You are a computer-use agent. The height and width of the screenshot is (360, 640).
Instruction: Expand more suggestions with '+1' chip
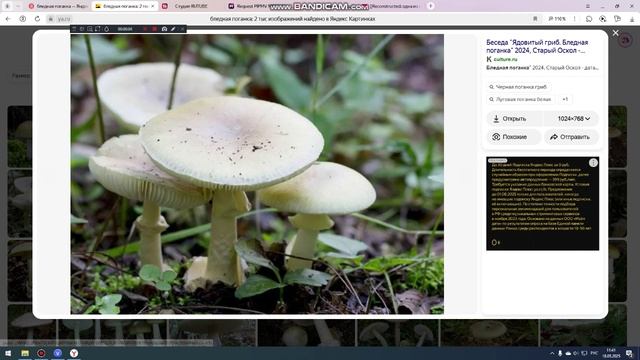tap(565, 99)
